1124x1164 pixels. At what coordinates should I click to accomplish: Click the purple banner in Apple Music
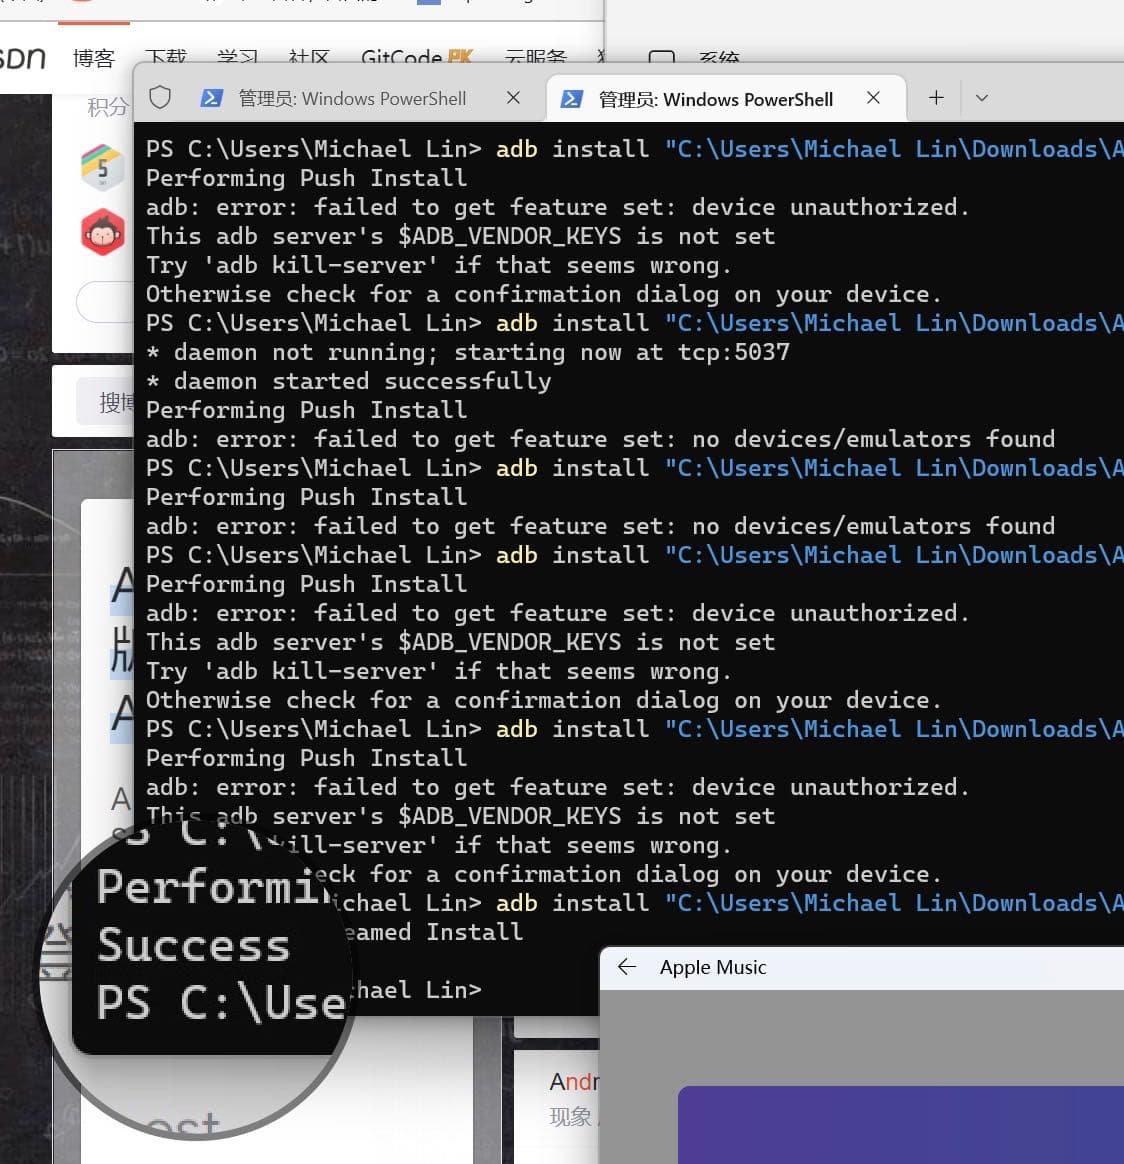tap(901, 1125)
